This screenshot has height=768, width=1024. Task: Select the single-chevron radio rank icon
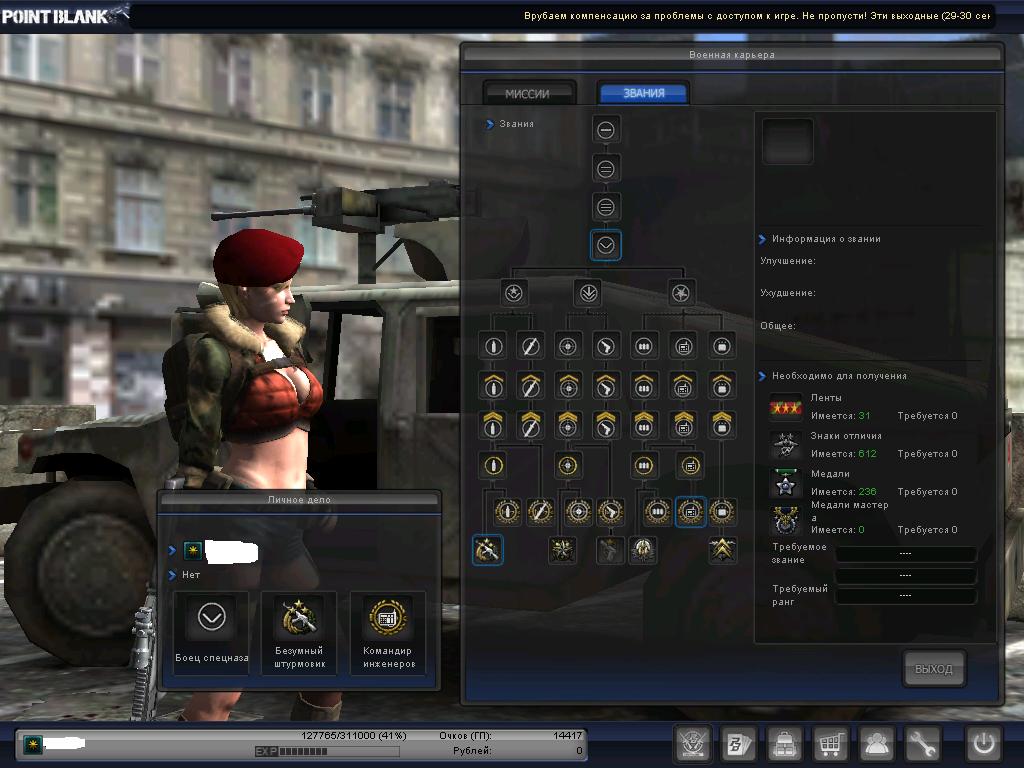click(x=684, y=386)
